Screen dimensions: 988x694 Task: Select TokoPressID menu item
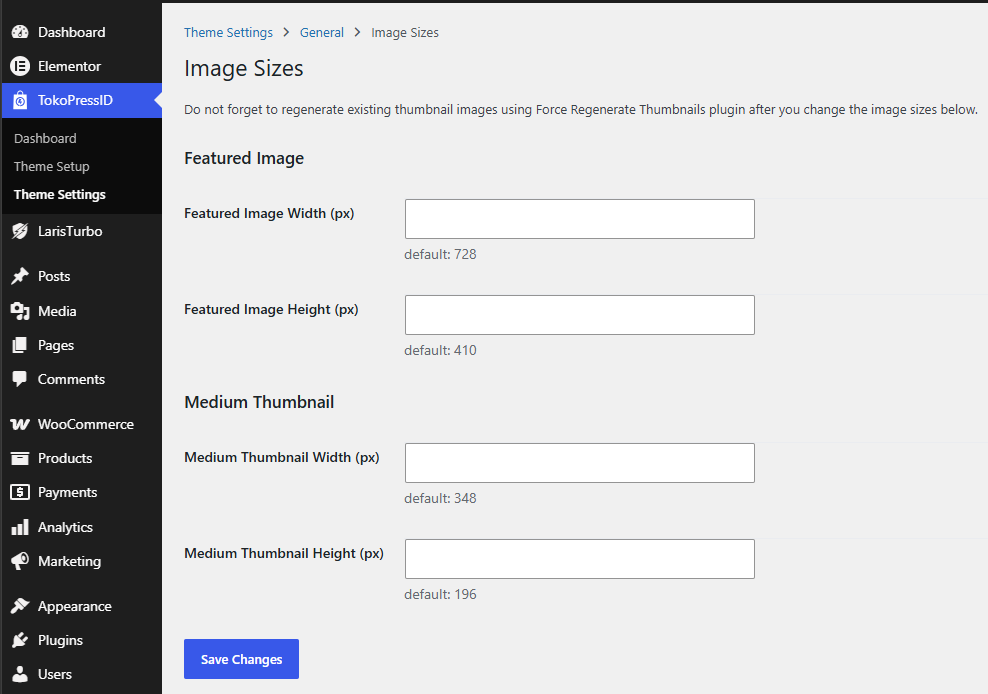coord(82,100)
